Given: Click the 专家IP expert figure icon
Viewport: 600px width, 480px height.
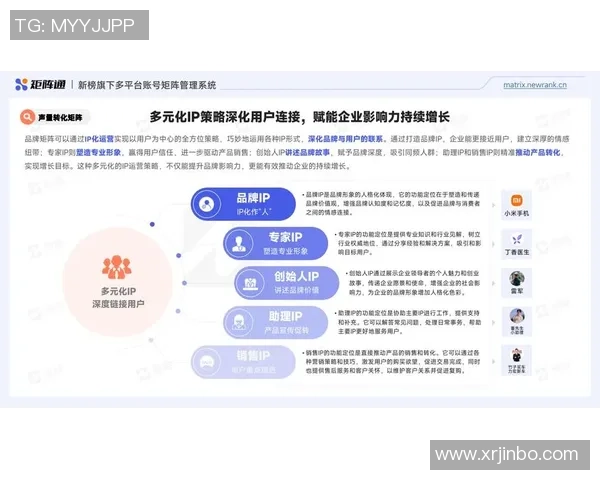Looking at the screenshot, I should (240, 243).
